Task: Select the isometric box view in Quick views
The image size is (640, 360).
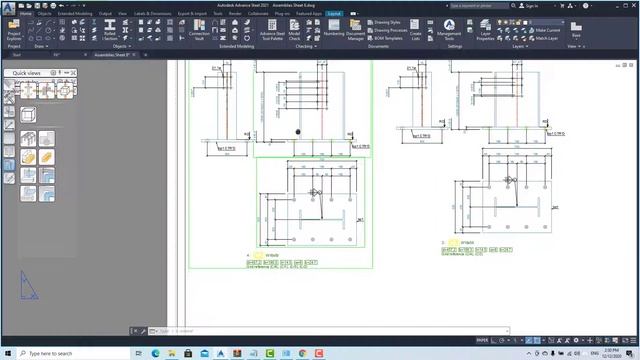Action: pyautogui.click(x=28, y=115)
